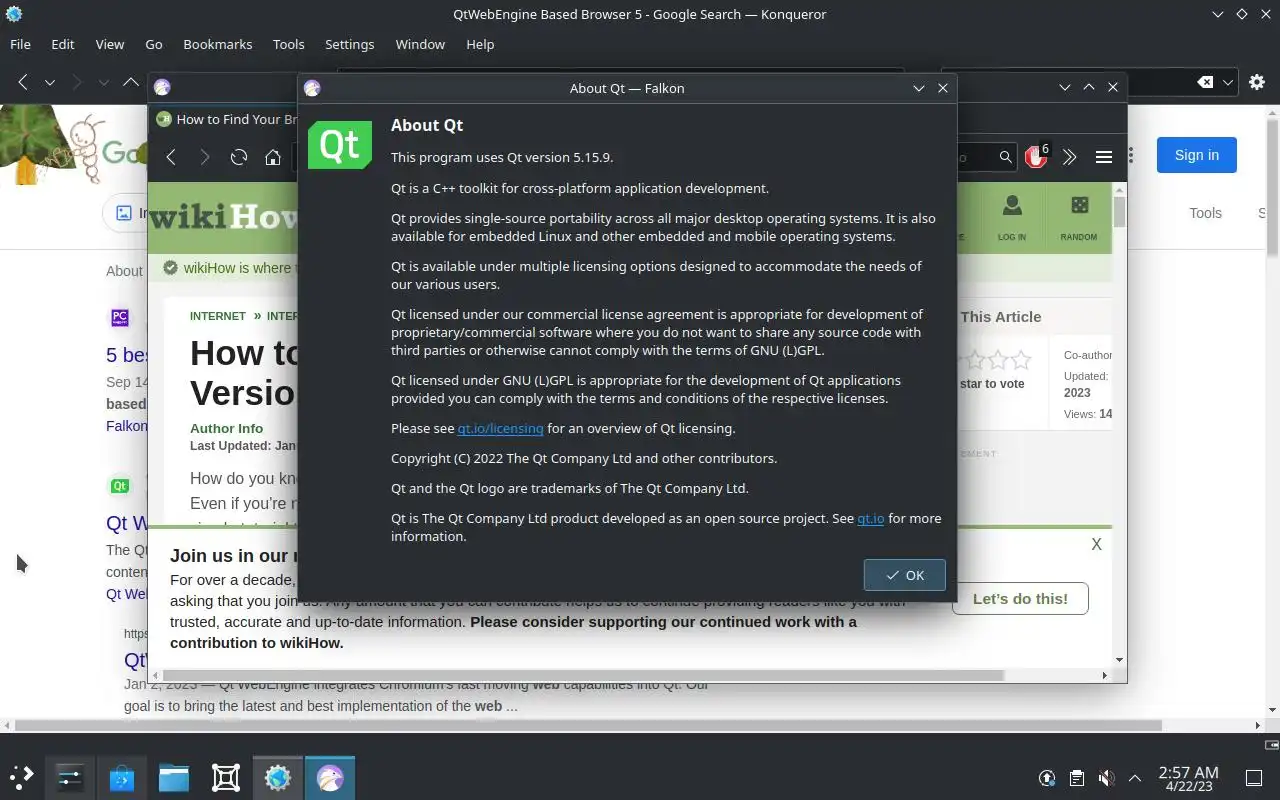Expand Falkon toolbar overflow chevrons
This screenshot has height=800, width=1280.
click(1069, 157)
